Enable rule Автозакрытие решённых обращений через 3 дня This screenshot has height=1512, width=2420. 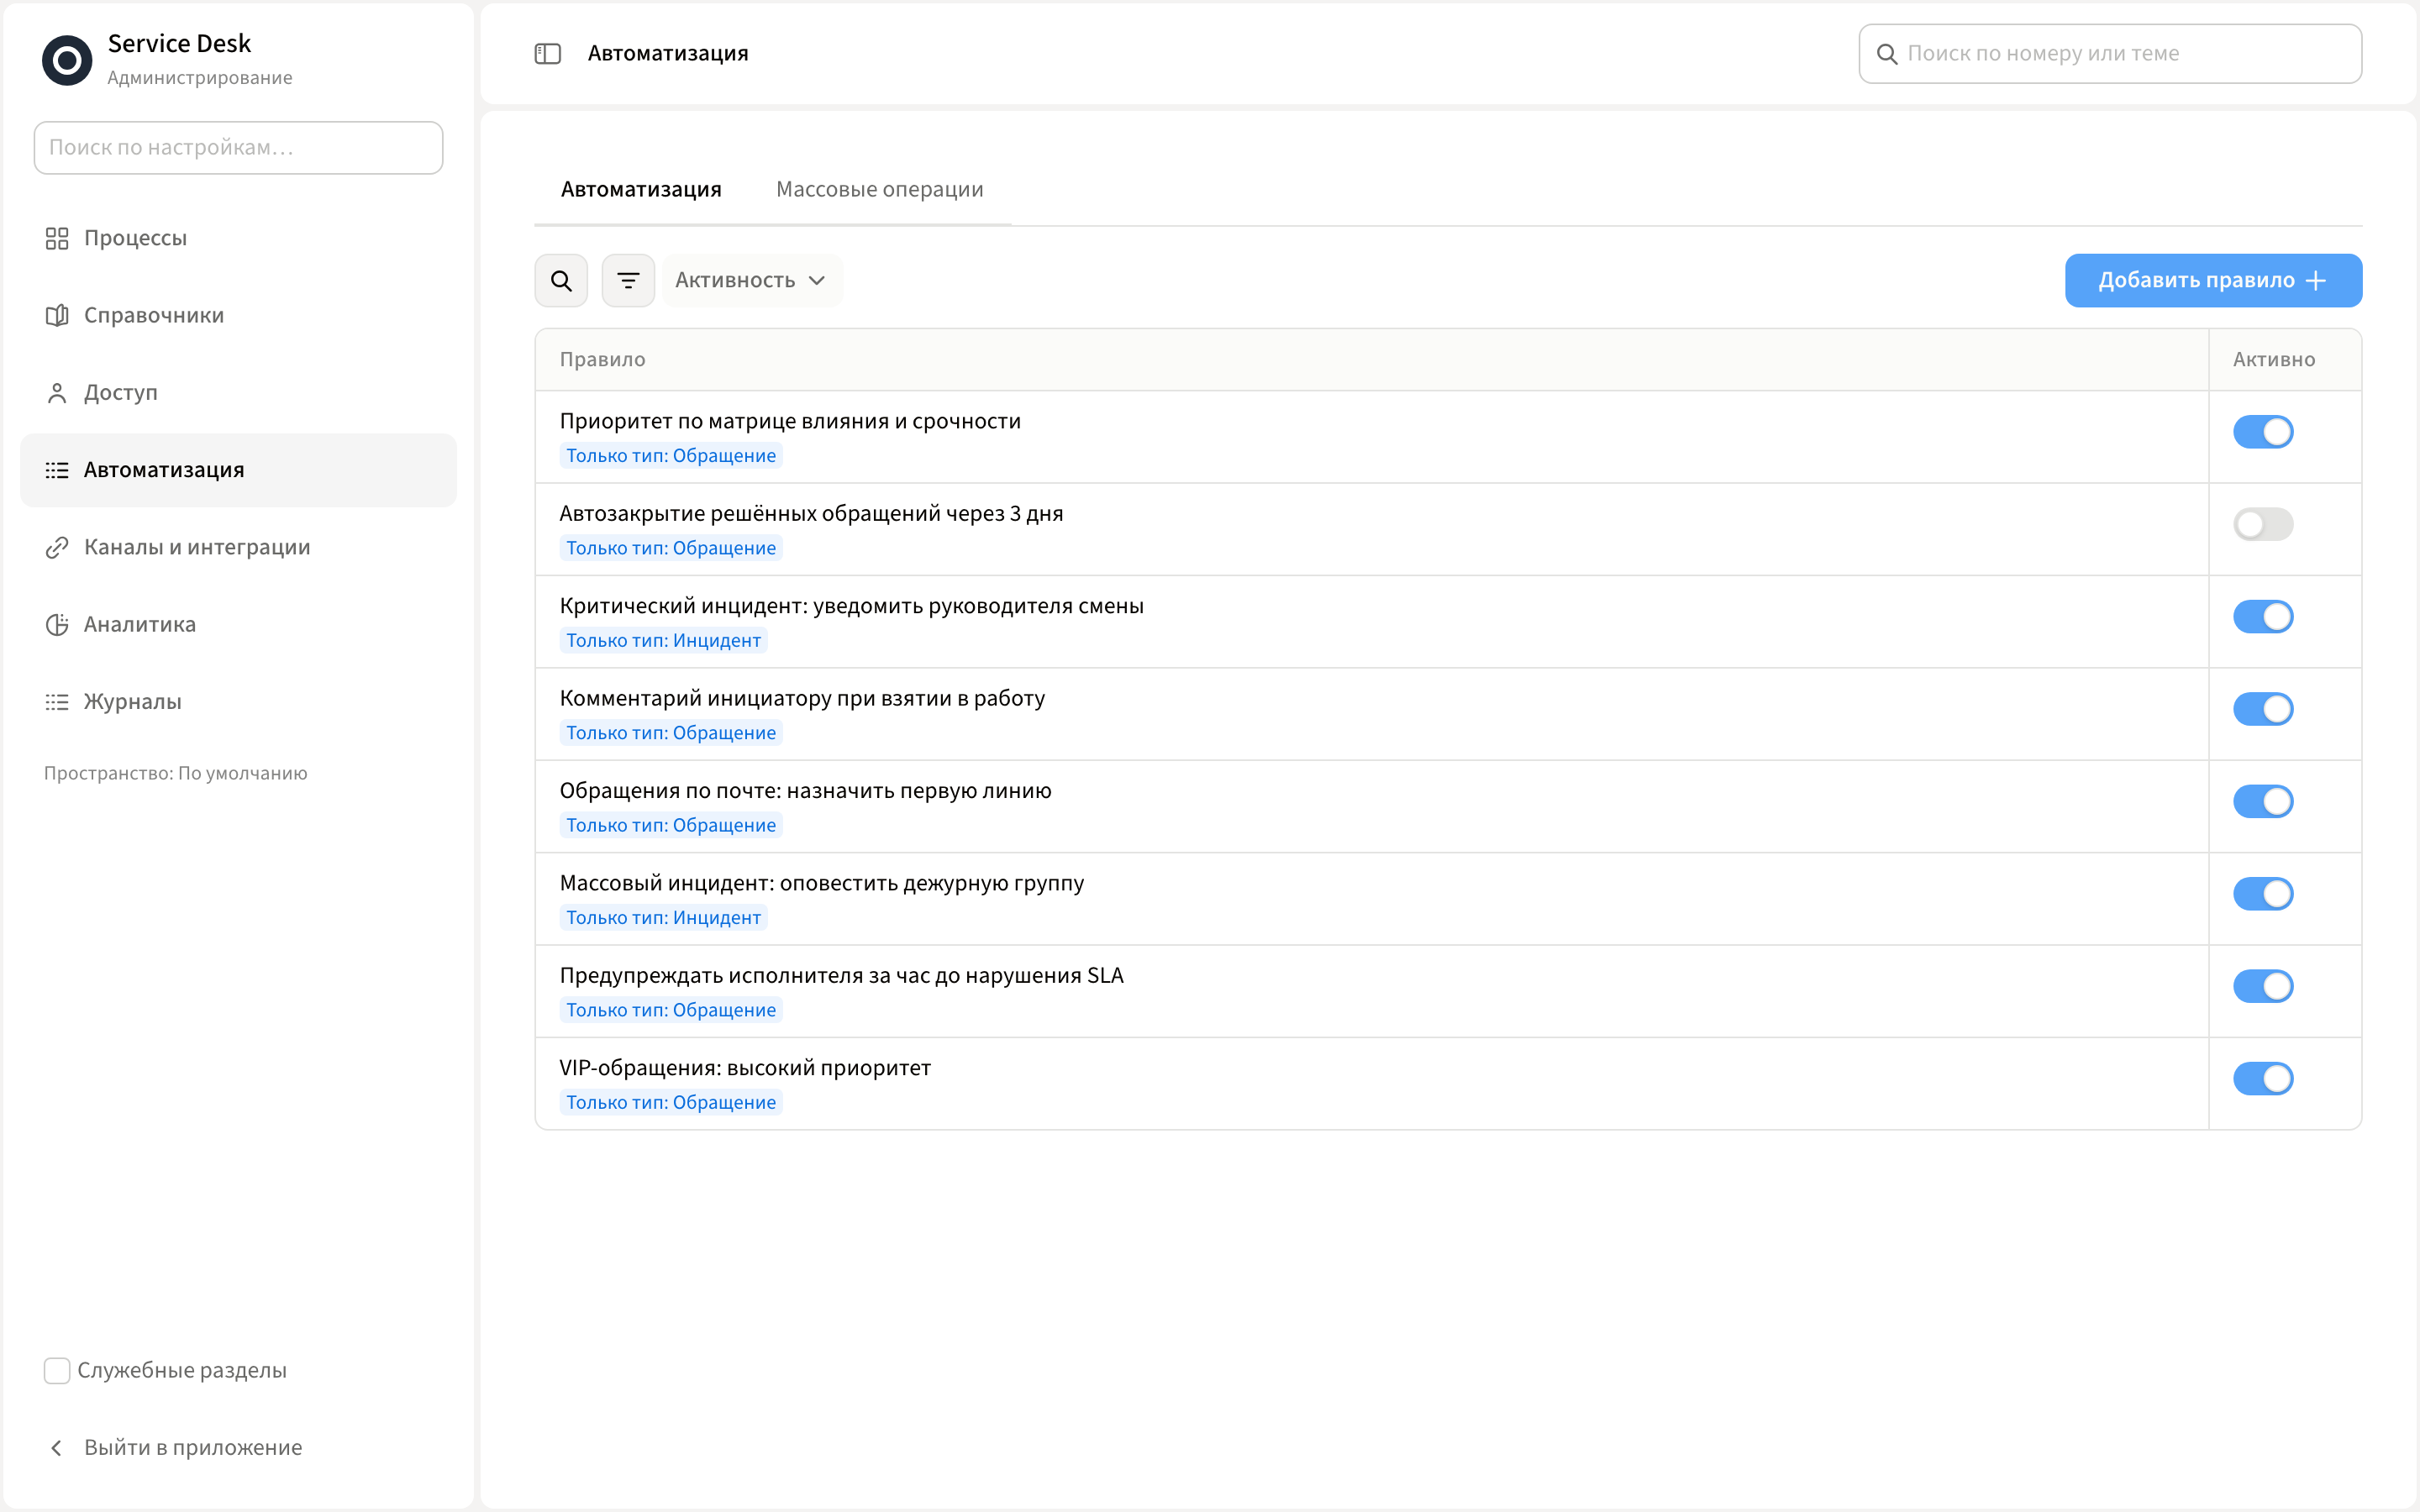(x=2263, y=524)
